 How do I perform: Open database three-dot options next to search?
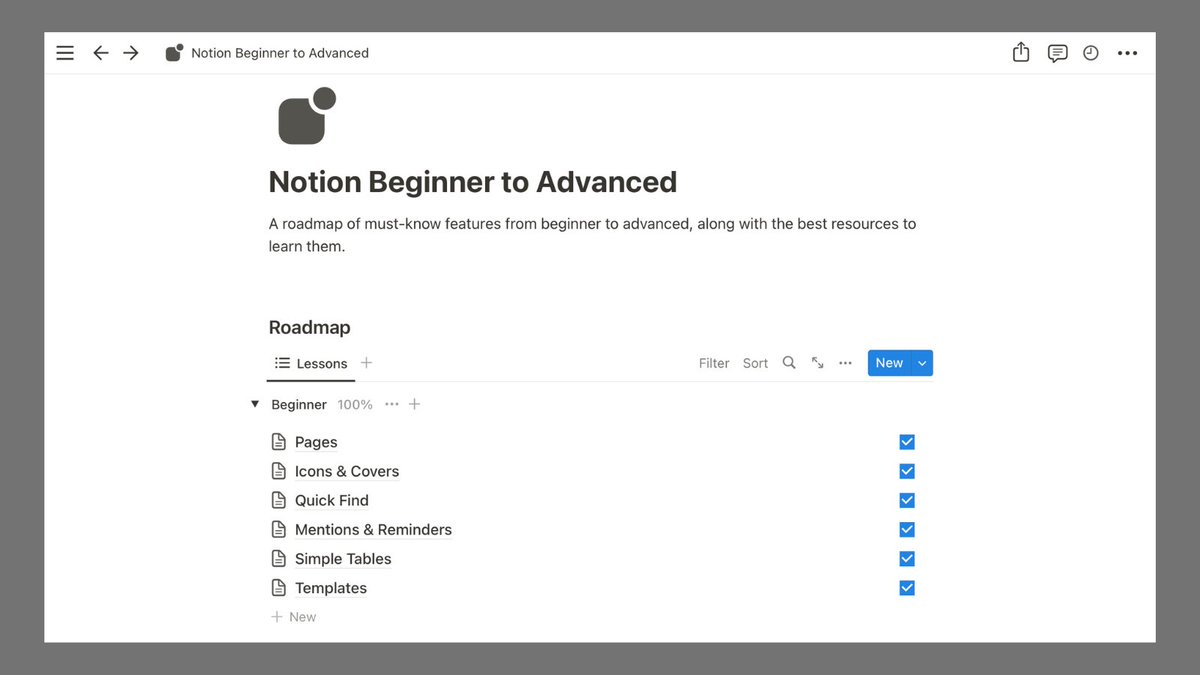[846, 363]
